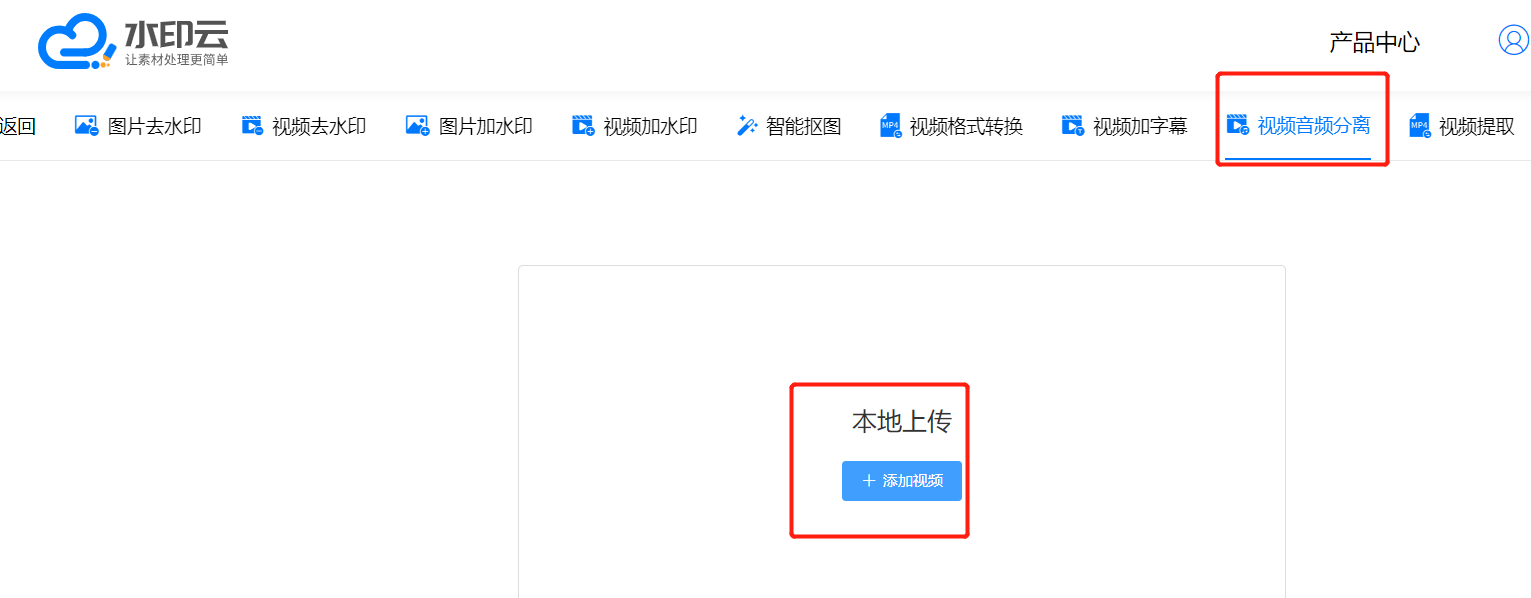Image resolution: width=1531 pixels, height=598 pixels.
Task: Click the 本地上传 heading text
Action: click(x=901, y=422)
